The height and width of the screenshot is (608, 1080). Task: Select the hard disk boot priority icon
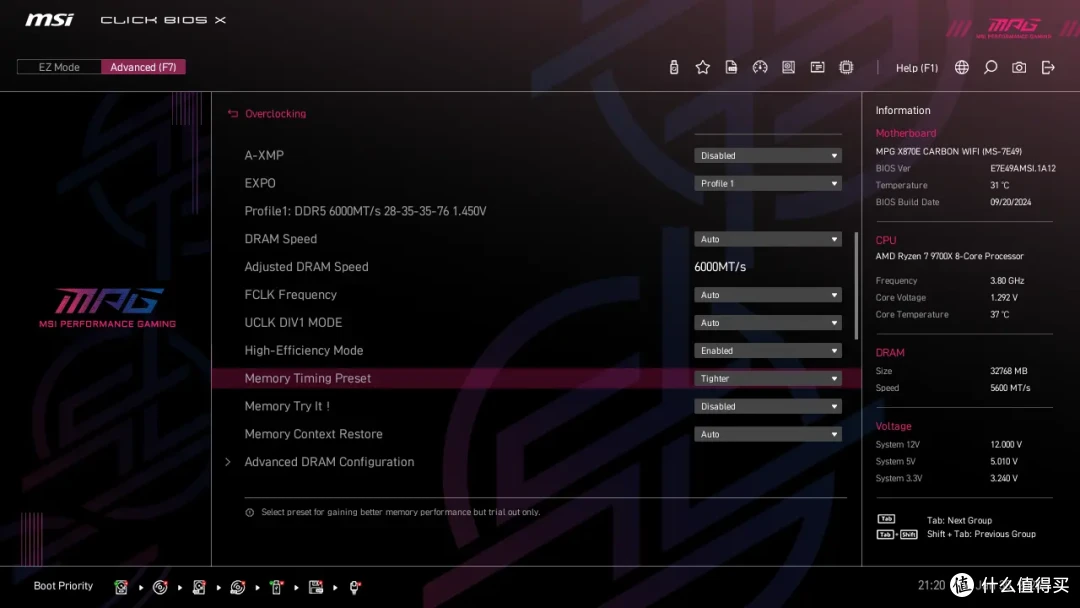click(121, 587)
